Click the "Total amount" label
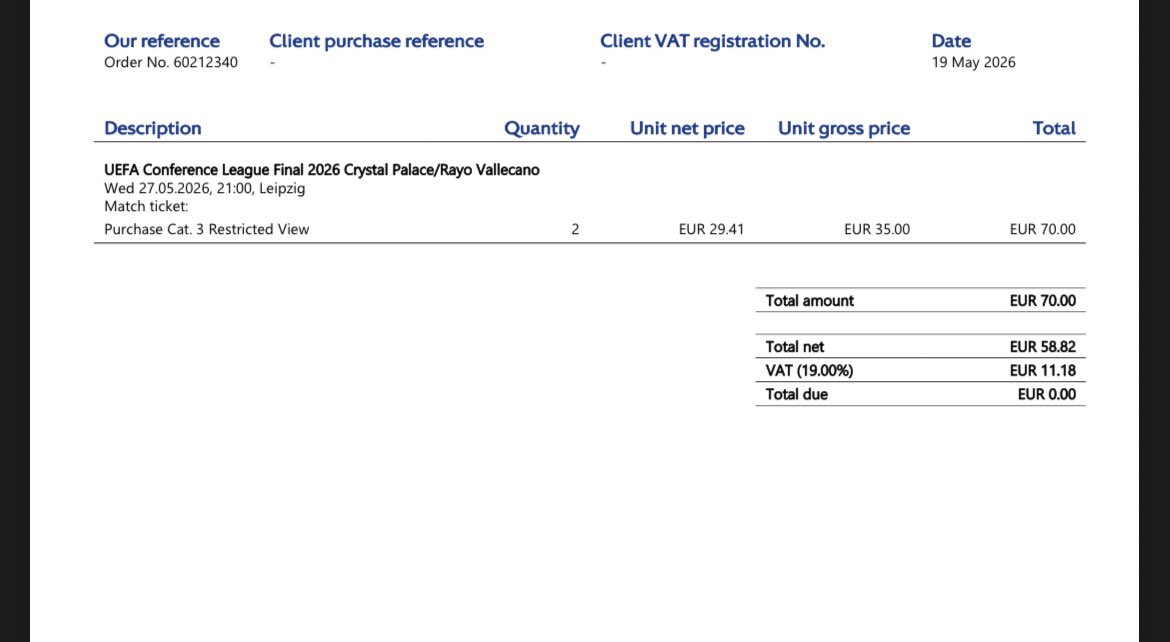The width and height of the screenshot is (1170, 642). coord(810,301)
